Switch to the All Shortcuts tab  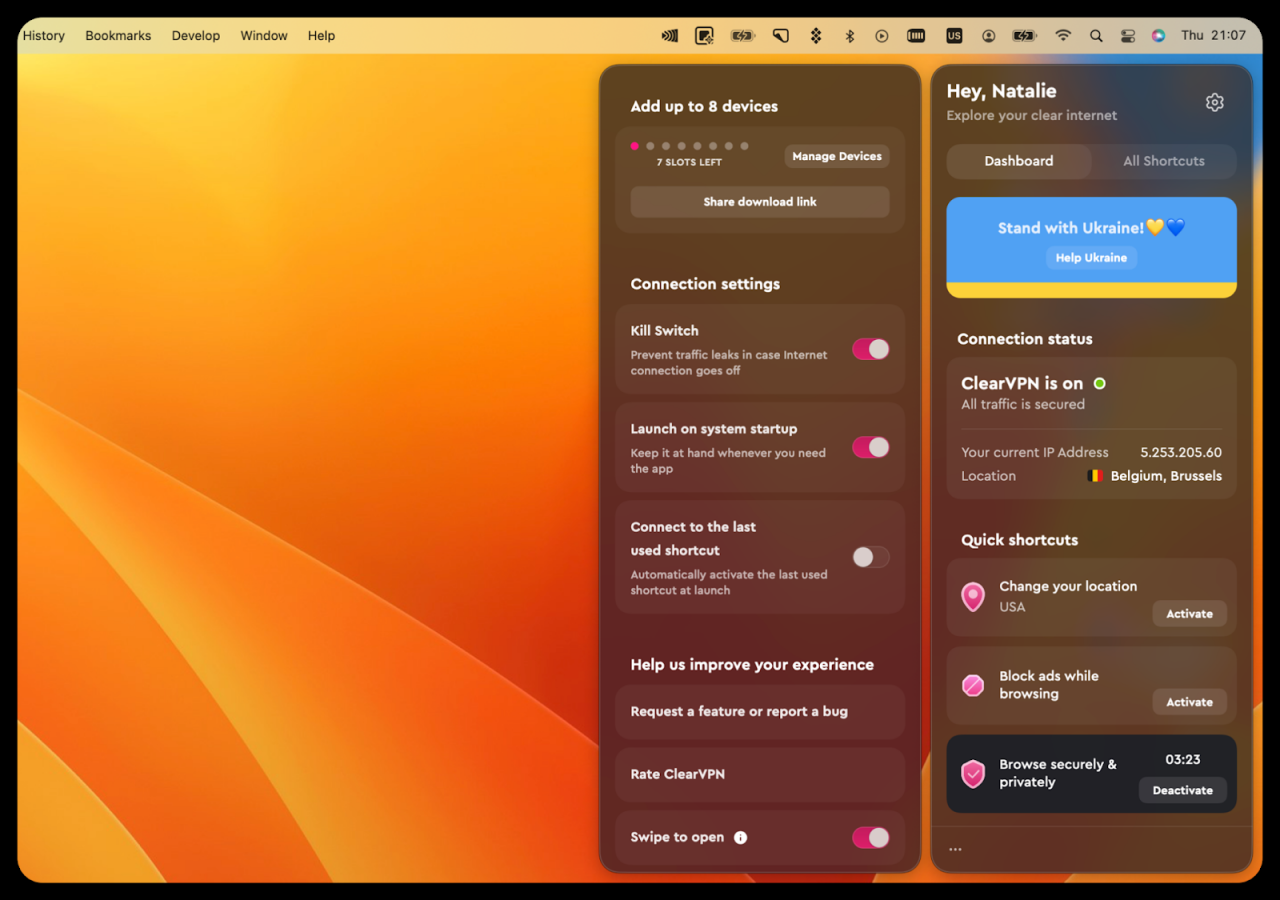[1164, 161]
